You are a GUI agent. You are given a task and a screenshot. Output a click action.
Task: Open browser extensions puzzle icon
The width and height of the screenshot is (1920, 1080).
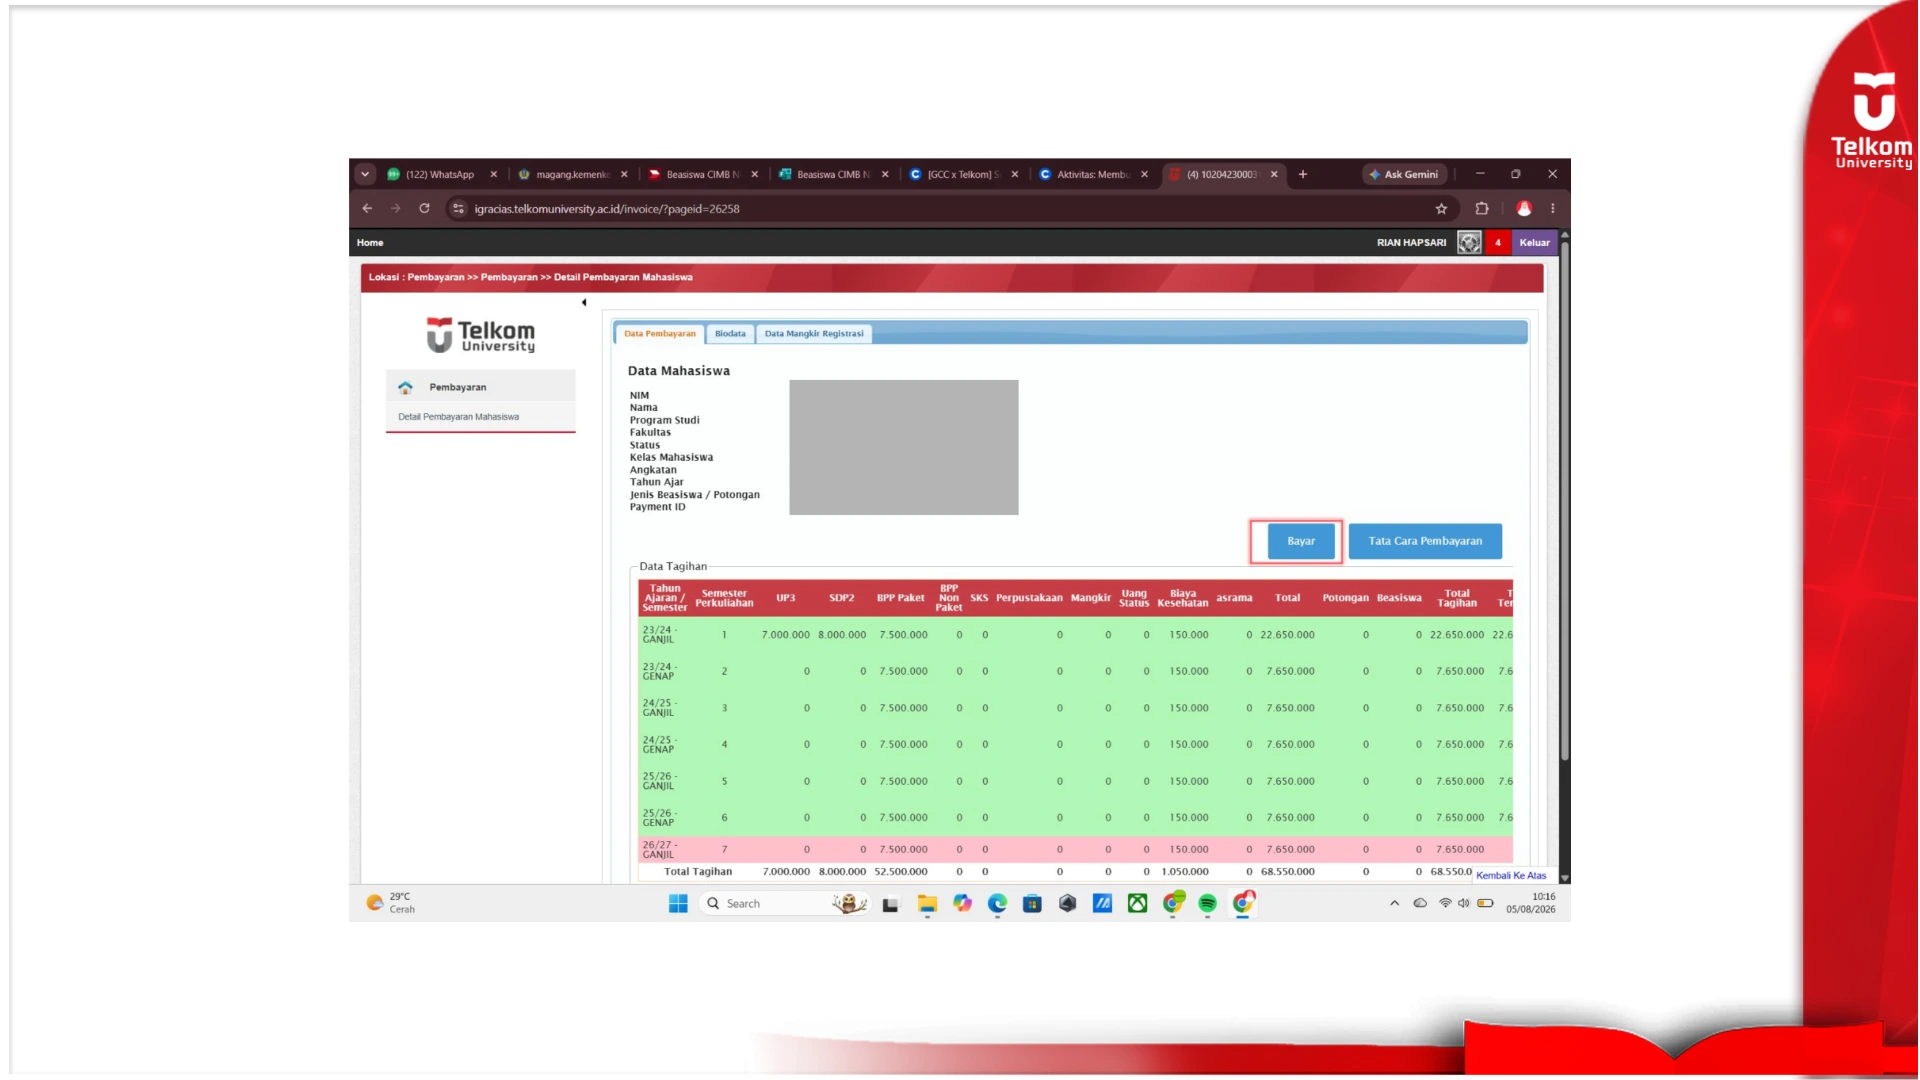(1482, 209)
